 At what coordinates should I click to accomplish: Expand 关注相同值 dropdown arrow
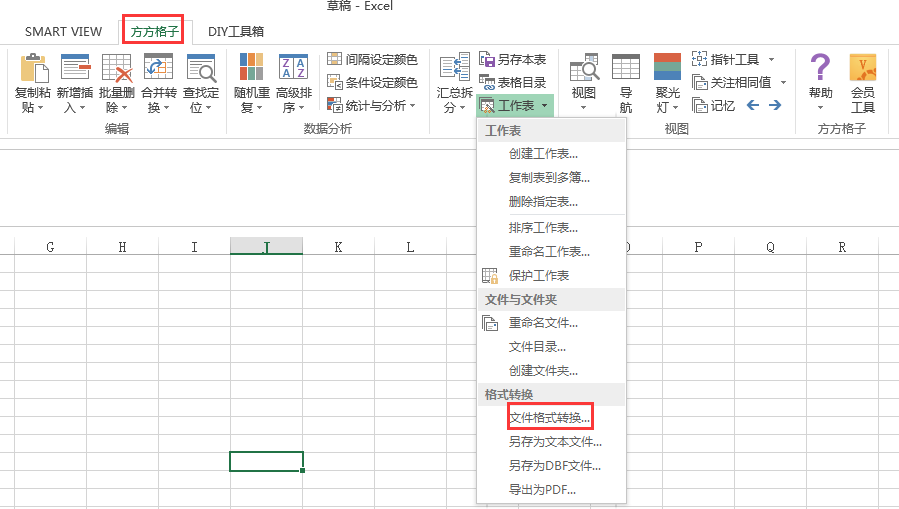(x=783, y=83)
